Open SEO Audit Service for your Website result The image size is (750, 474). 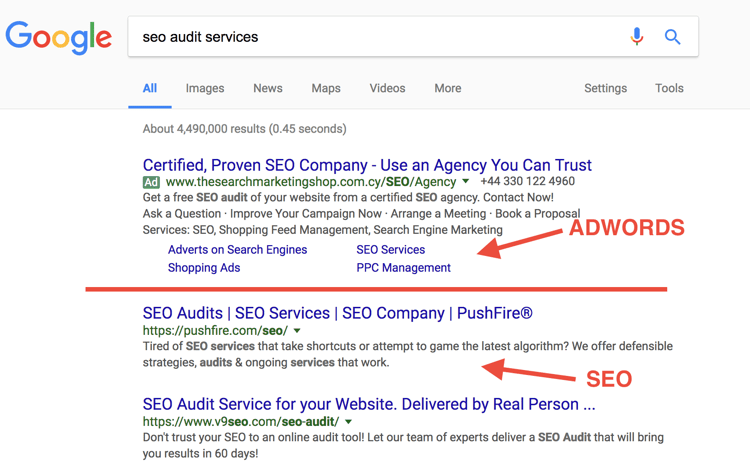369,404
